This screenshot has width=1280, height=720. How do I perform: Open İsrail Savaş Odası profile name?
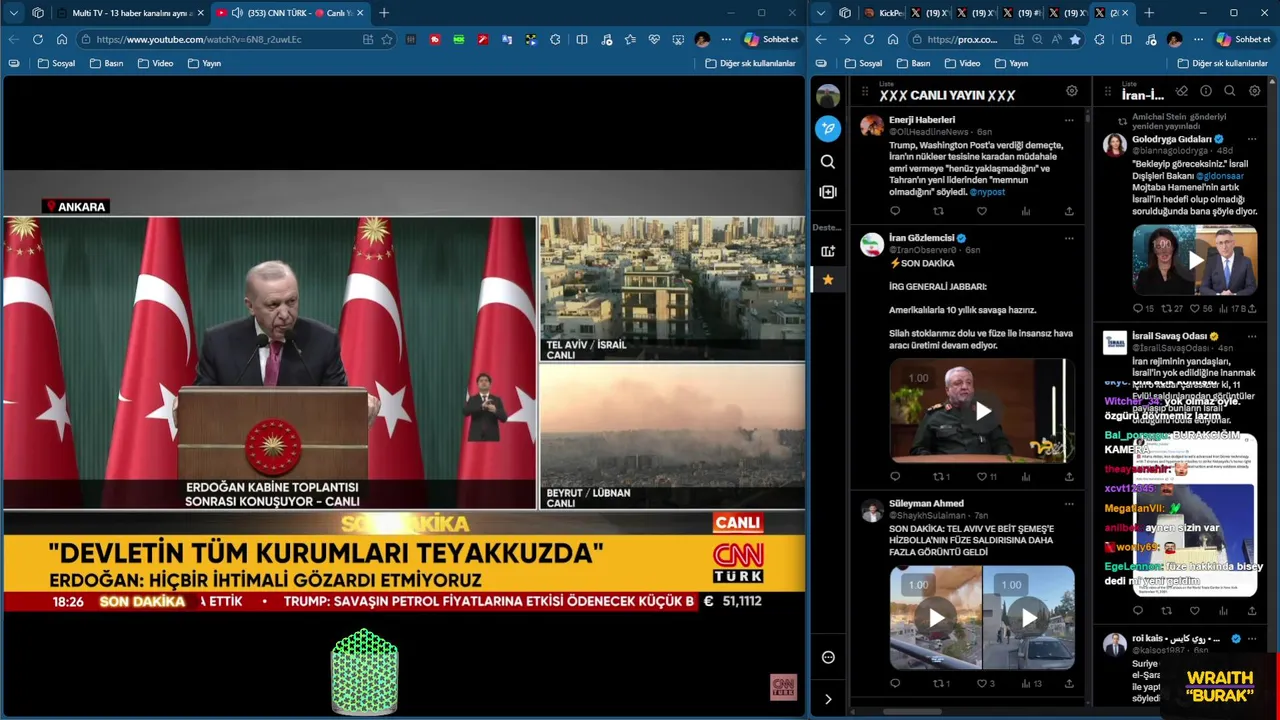pos(1169,336)
